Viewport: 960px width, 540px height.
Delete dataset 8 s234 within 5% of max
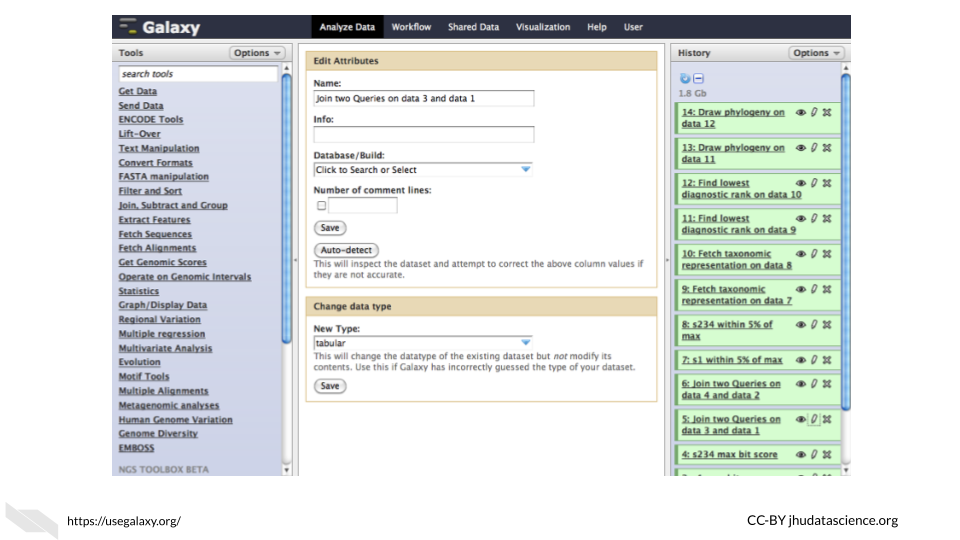click(827, 324)
